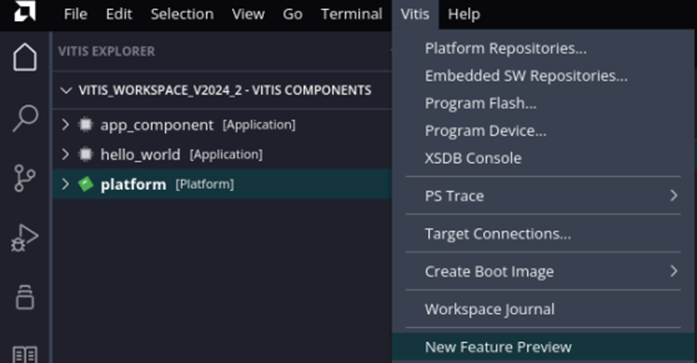
Task: Open the Selection menu
Action: (x=182, y=14)
